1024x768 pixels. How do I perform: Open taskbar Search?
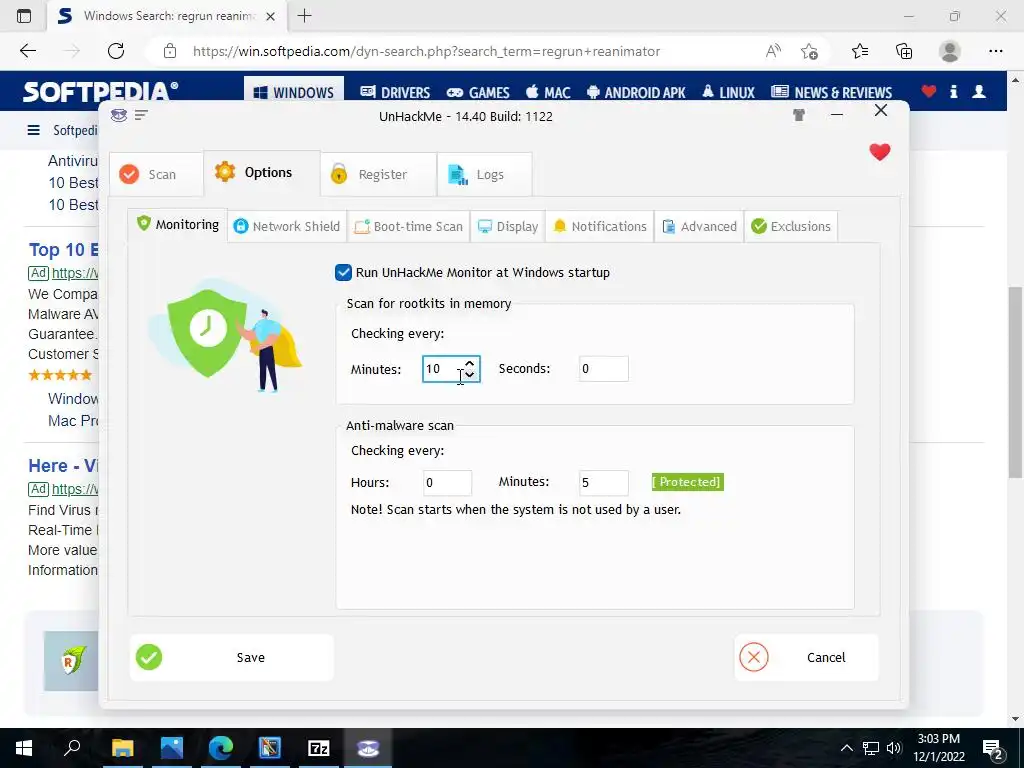pyautogui.click(x=72, y=748)
